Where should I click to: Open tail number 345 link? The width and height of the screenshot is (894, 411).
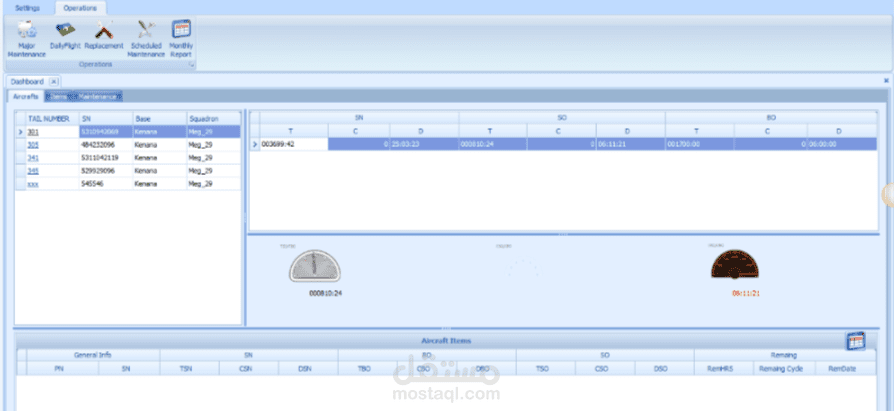[x=32, y=171]
